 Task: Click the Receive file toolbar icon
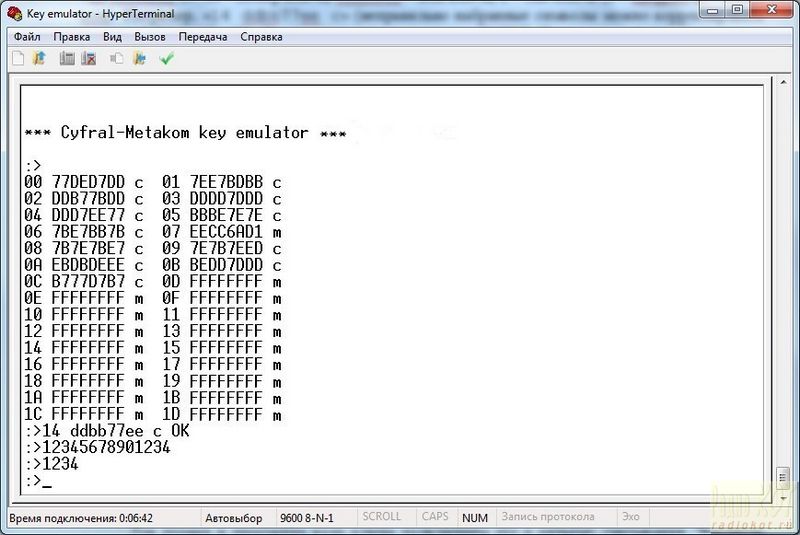139,59
